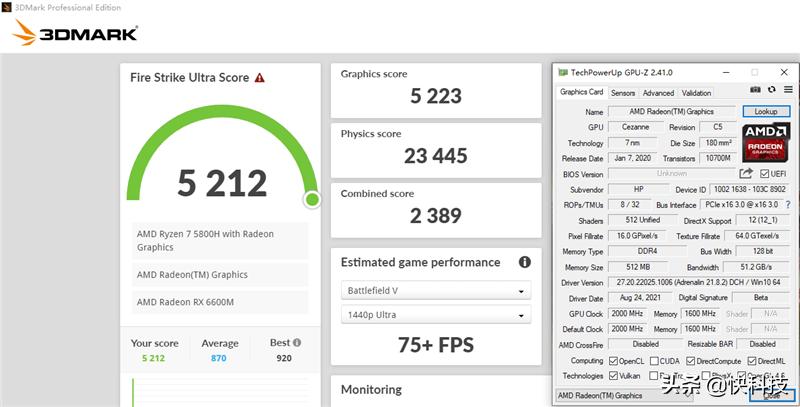800x407 pixels.
Task: Click the DDR4 Memory Type field
Action: tap(647, 251)
